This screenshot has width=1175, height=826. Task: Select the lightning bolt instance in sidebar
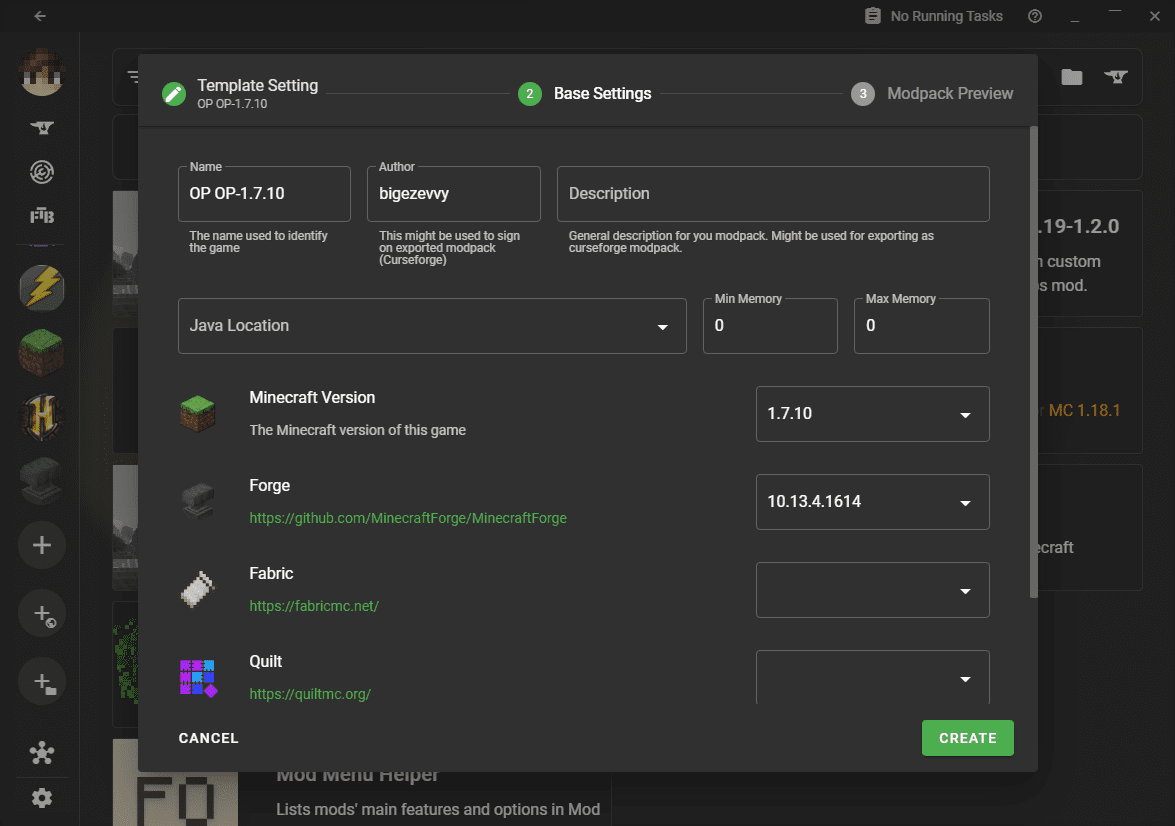[x=42, y=288]
